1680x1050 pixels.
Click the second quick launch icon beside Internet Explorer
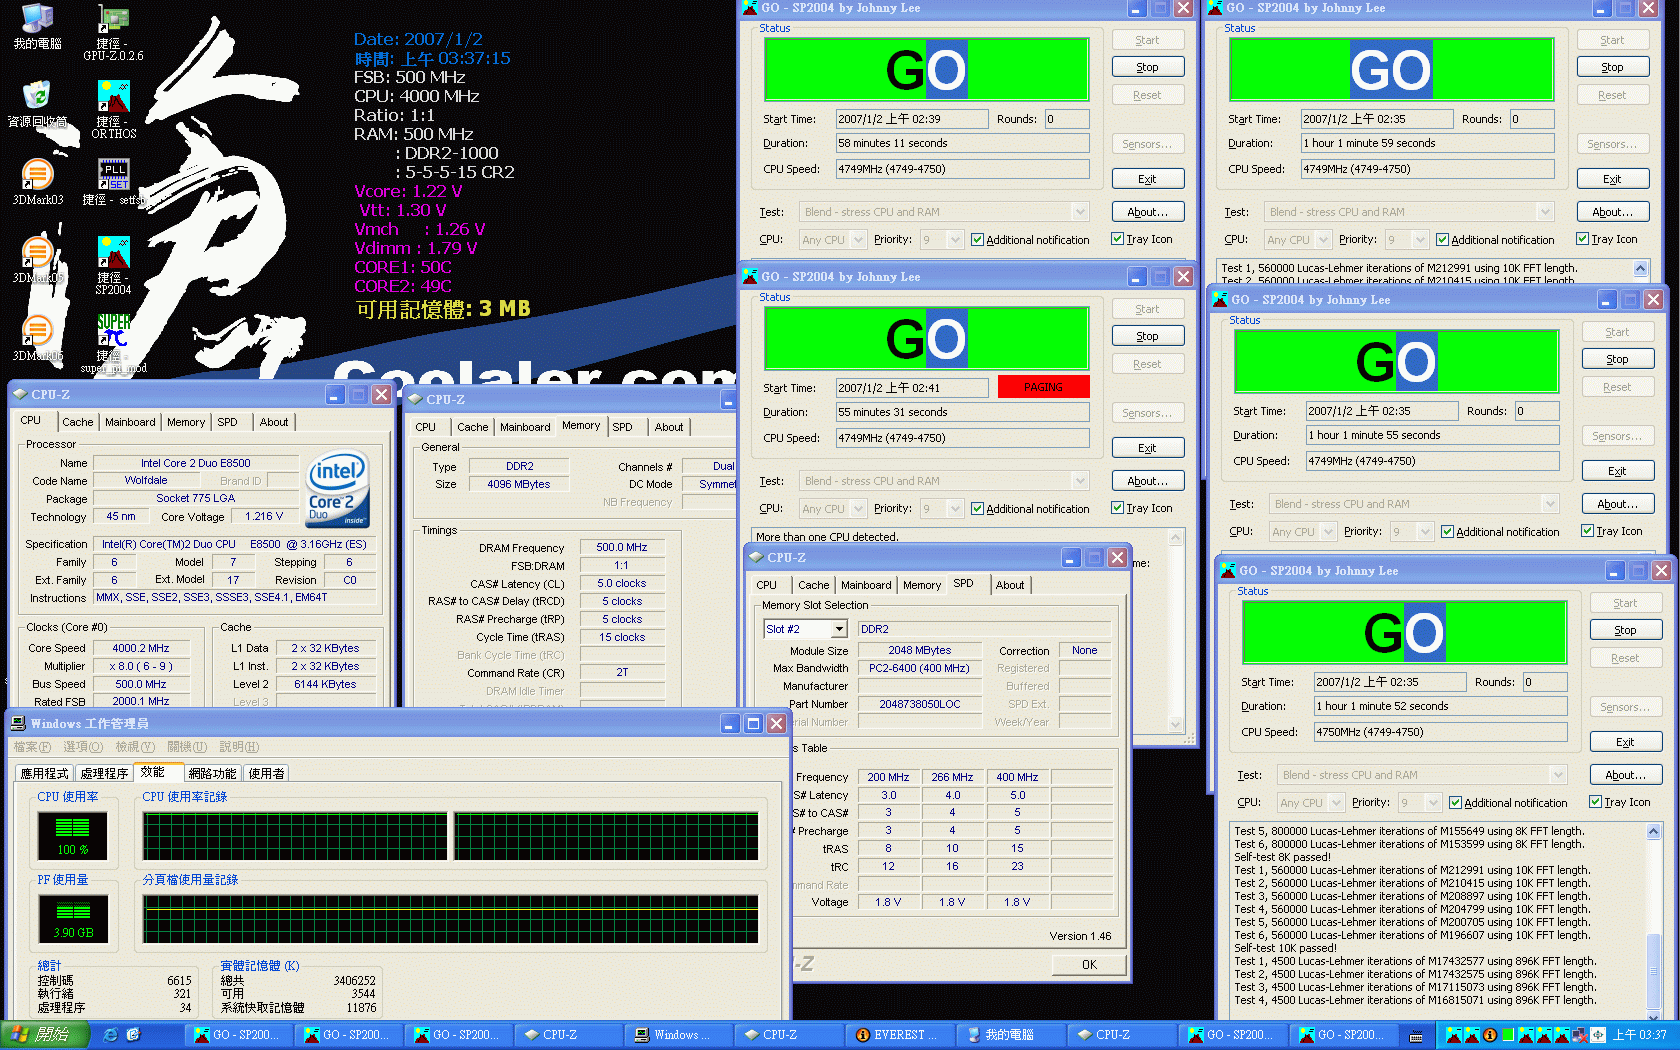pos(133,1035)
